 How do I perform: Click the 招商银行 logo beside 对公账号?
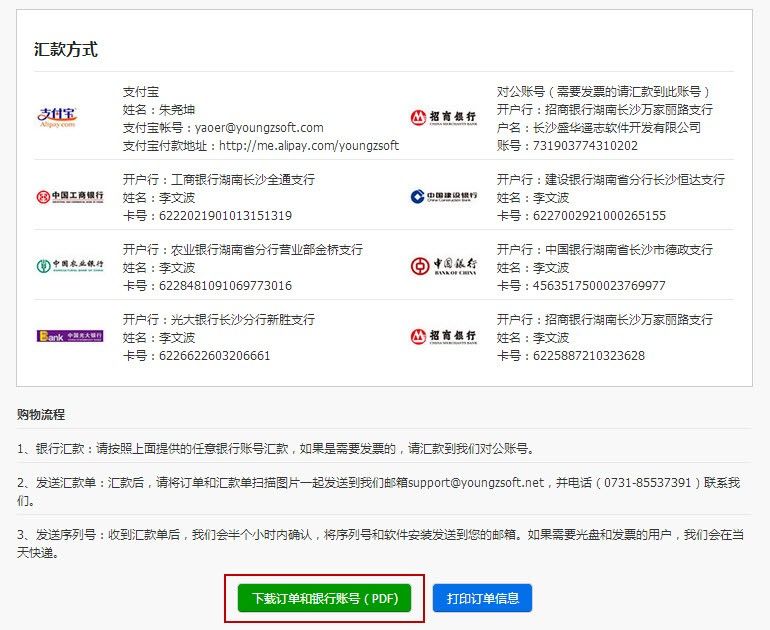(443, 117)
